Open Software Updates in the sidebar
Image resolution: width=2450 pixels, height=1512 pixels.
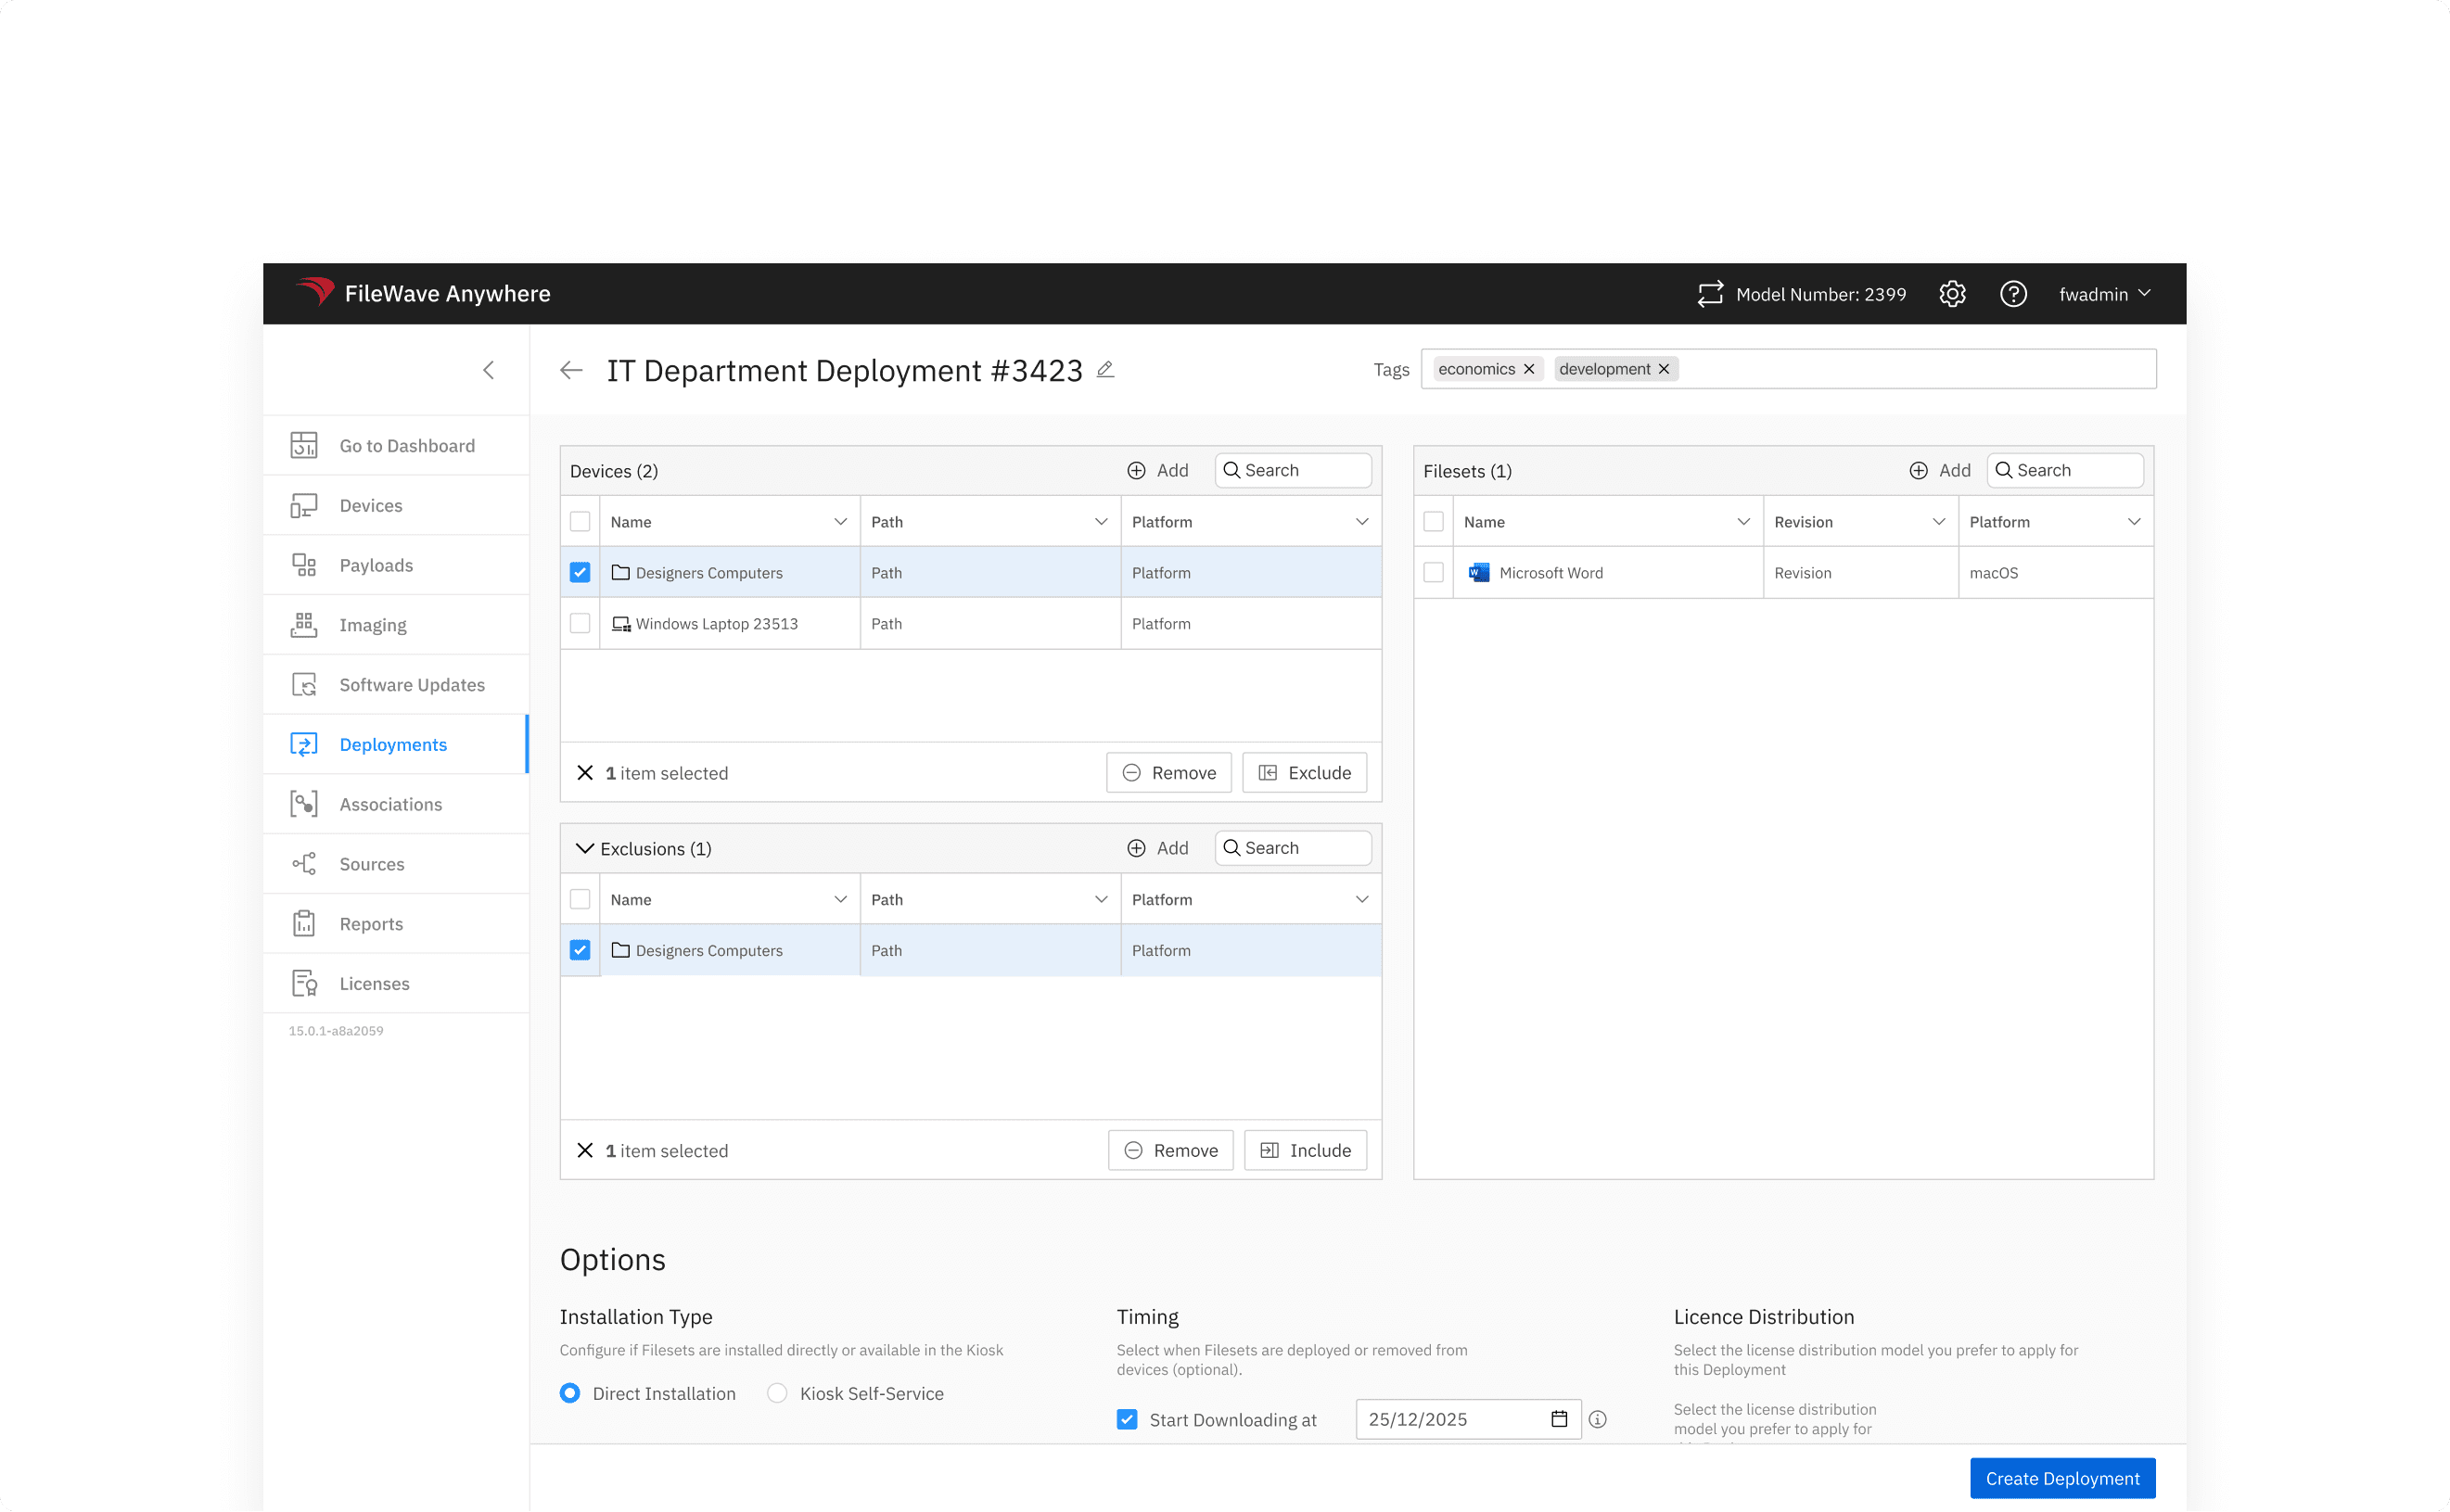[411, 685]
